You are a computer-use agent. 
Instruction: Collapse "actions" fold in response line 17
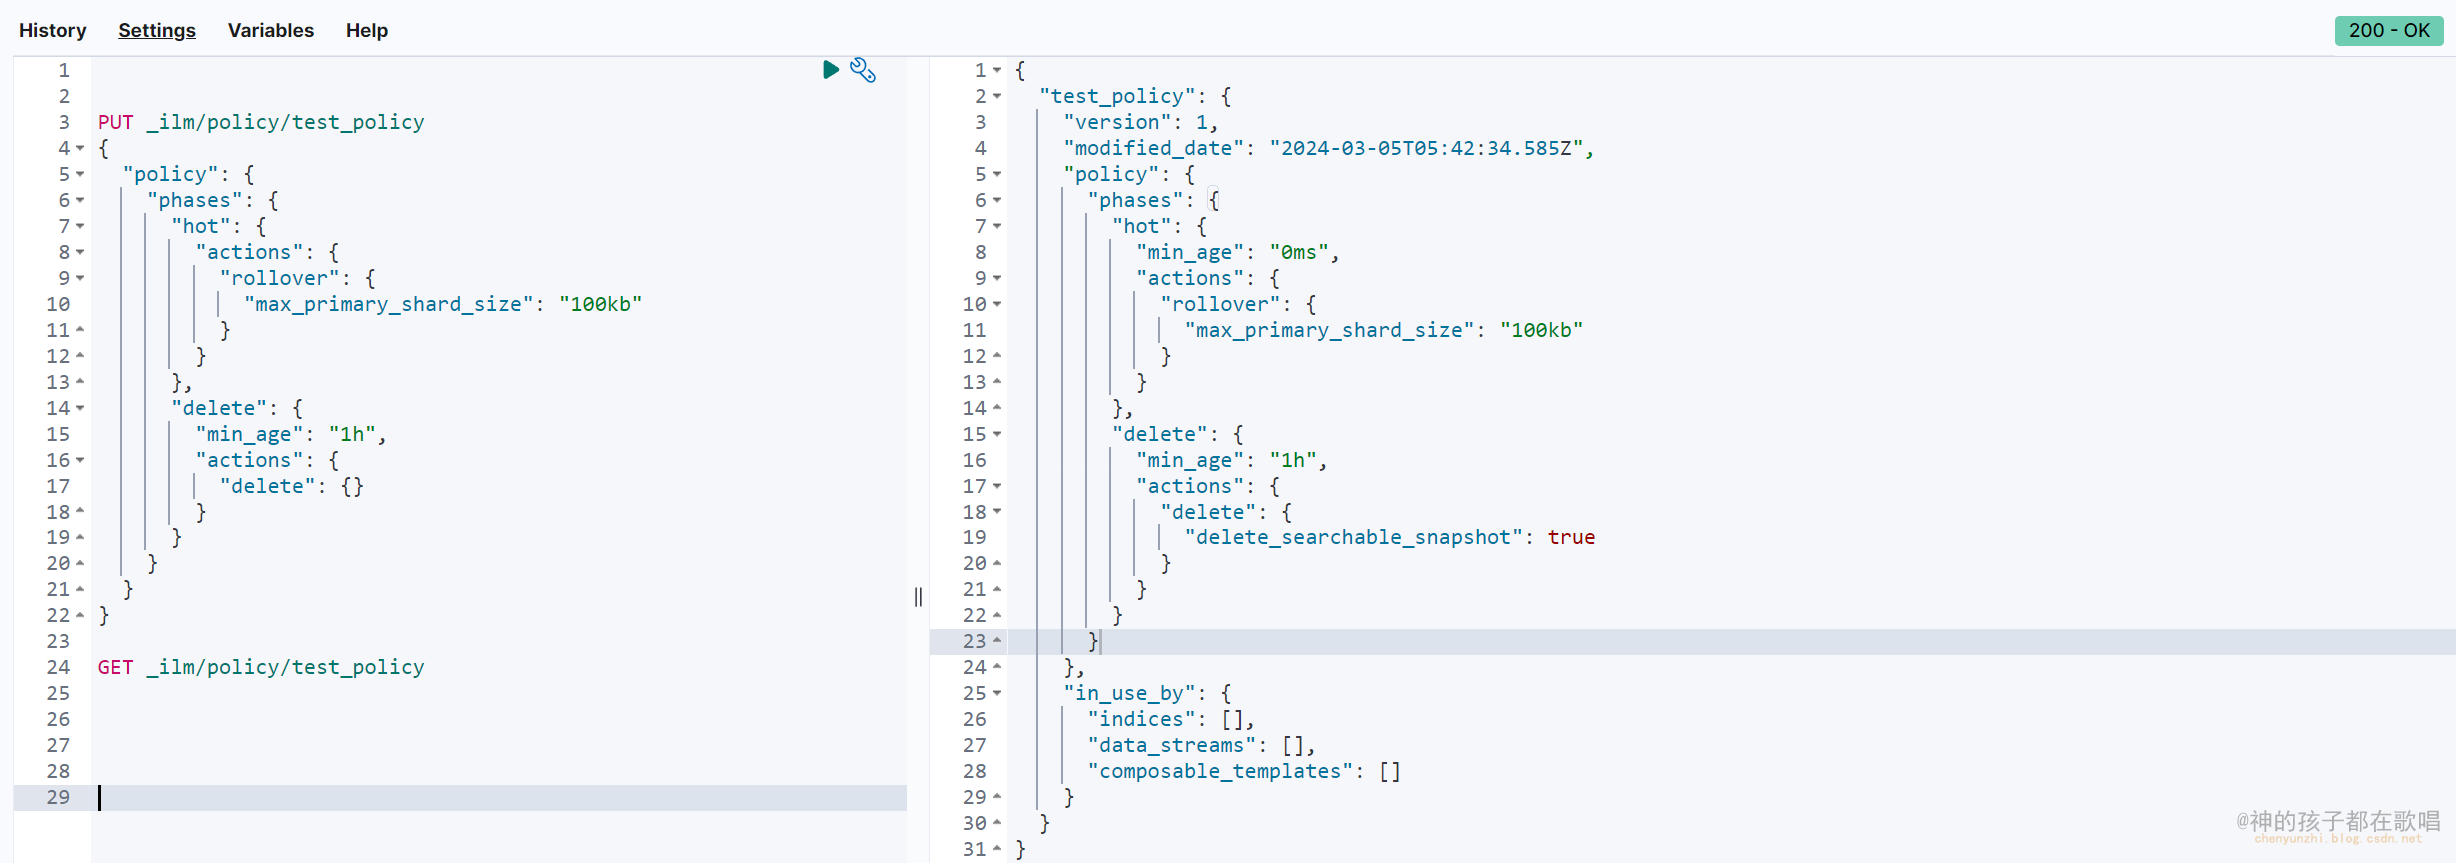coord(997,486)
